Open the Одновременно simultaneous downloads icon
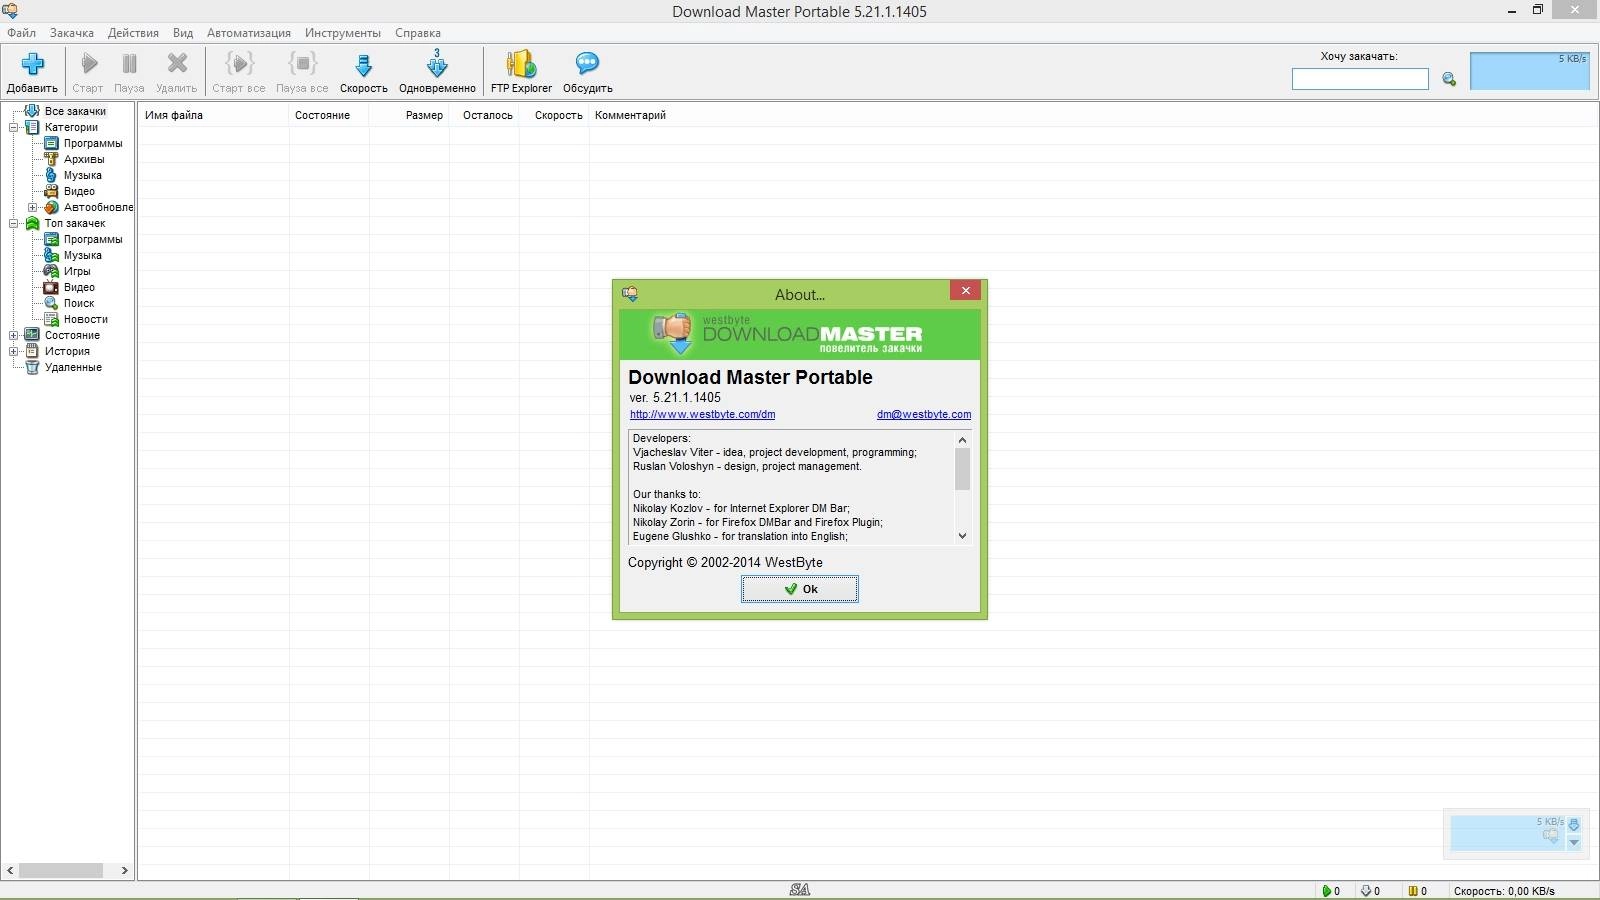 click(x=437, y=64)
